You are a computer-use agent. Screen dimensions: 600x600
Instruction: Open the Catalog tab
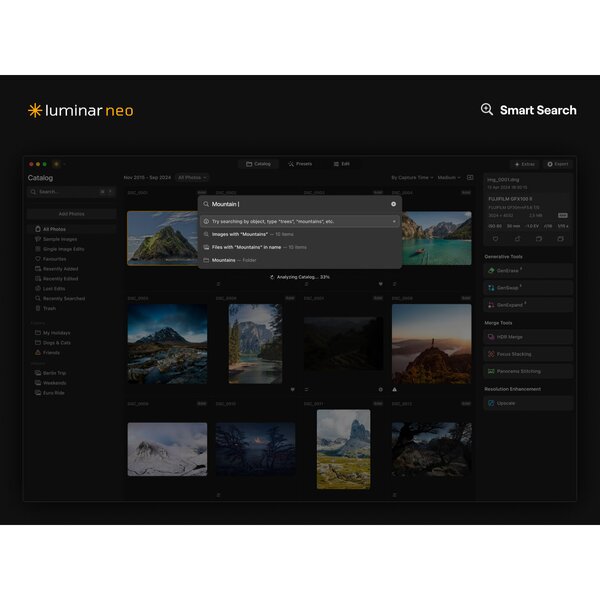click(258, 164)
